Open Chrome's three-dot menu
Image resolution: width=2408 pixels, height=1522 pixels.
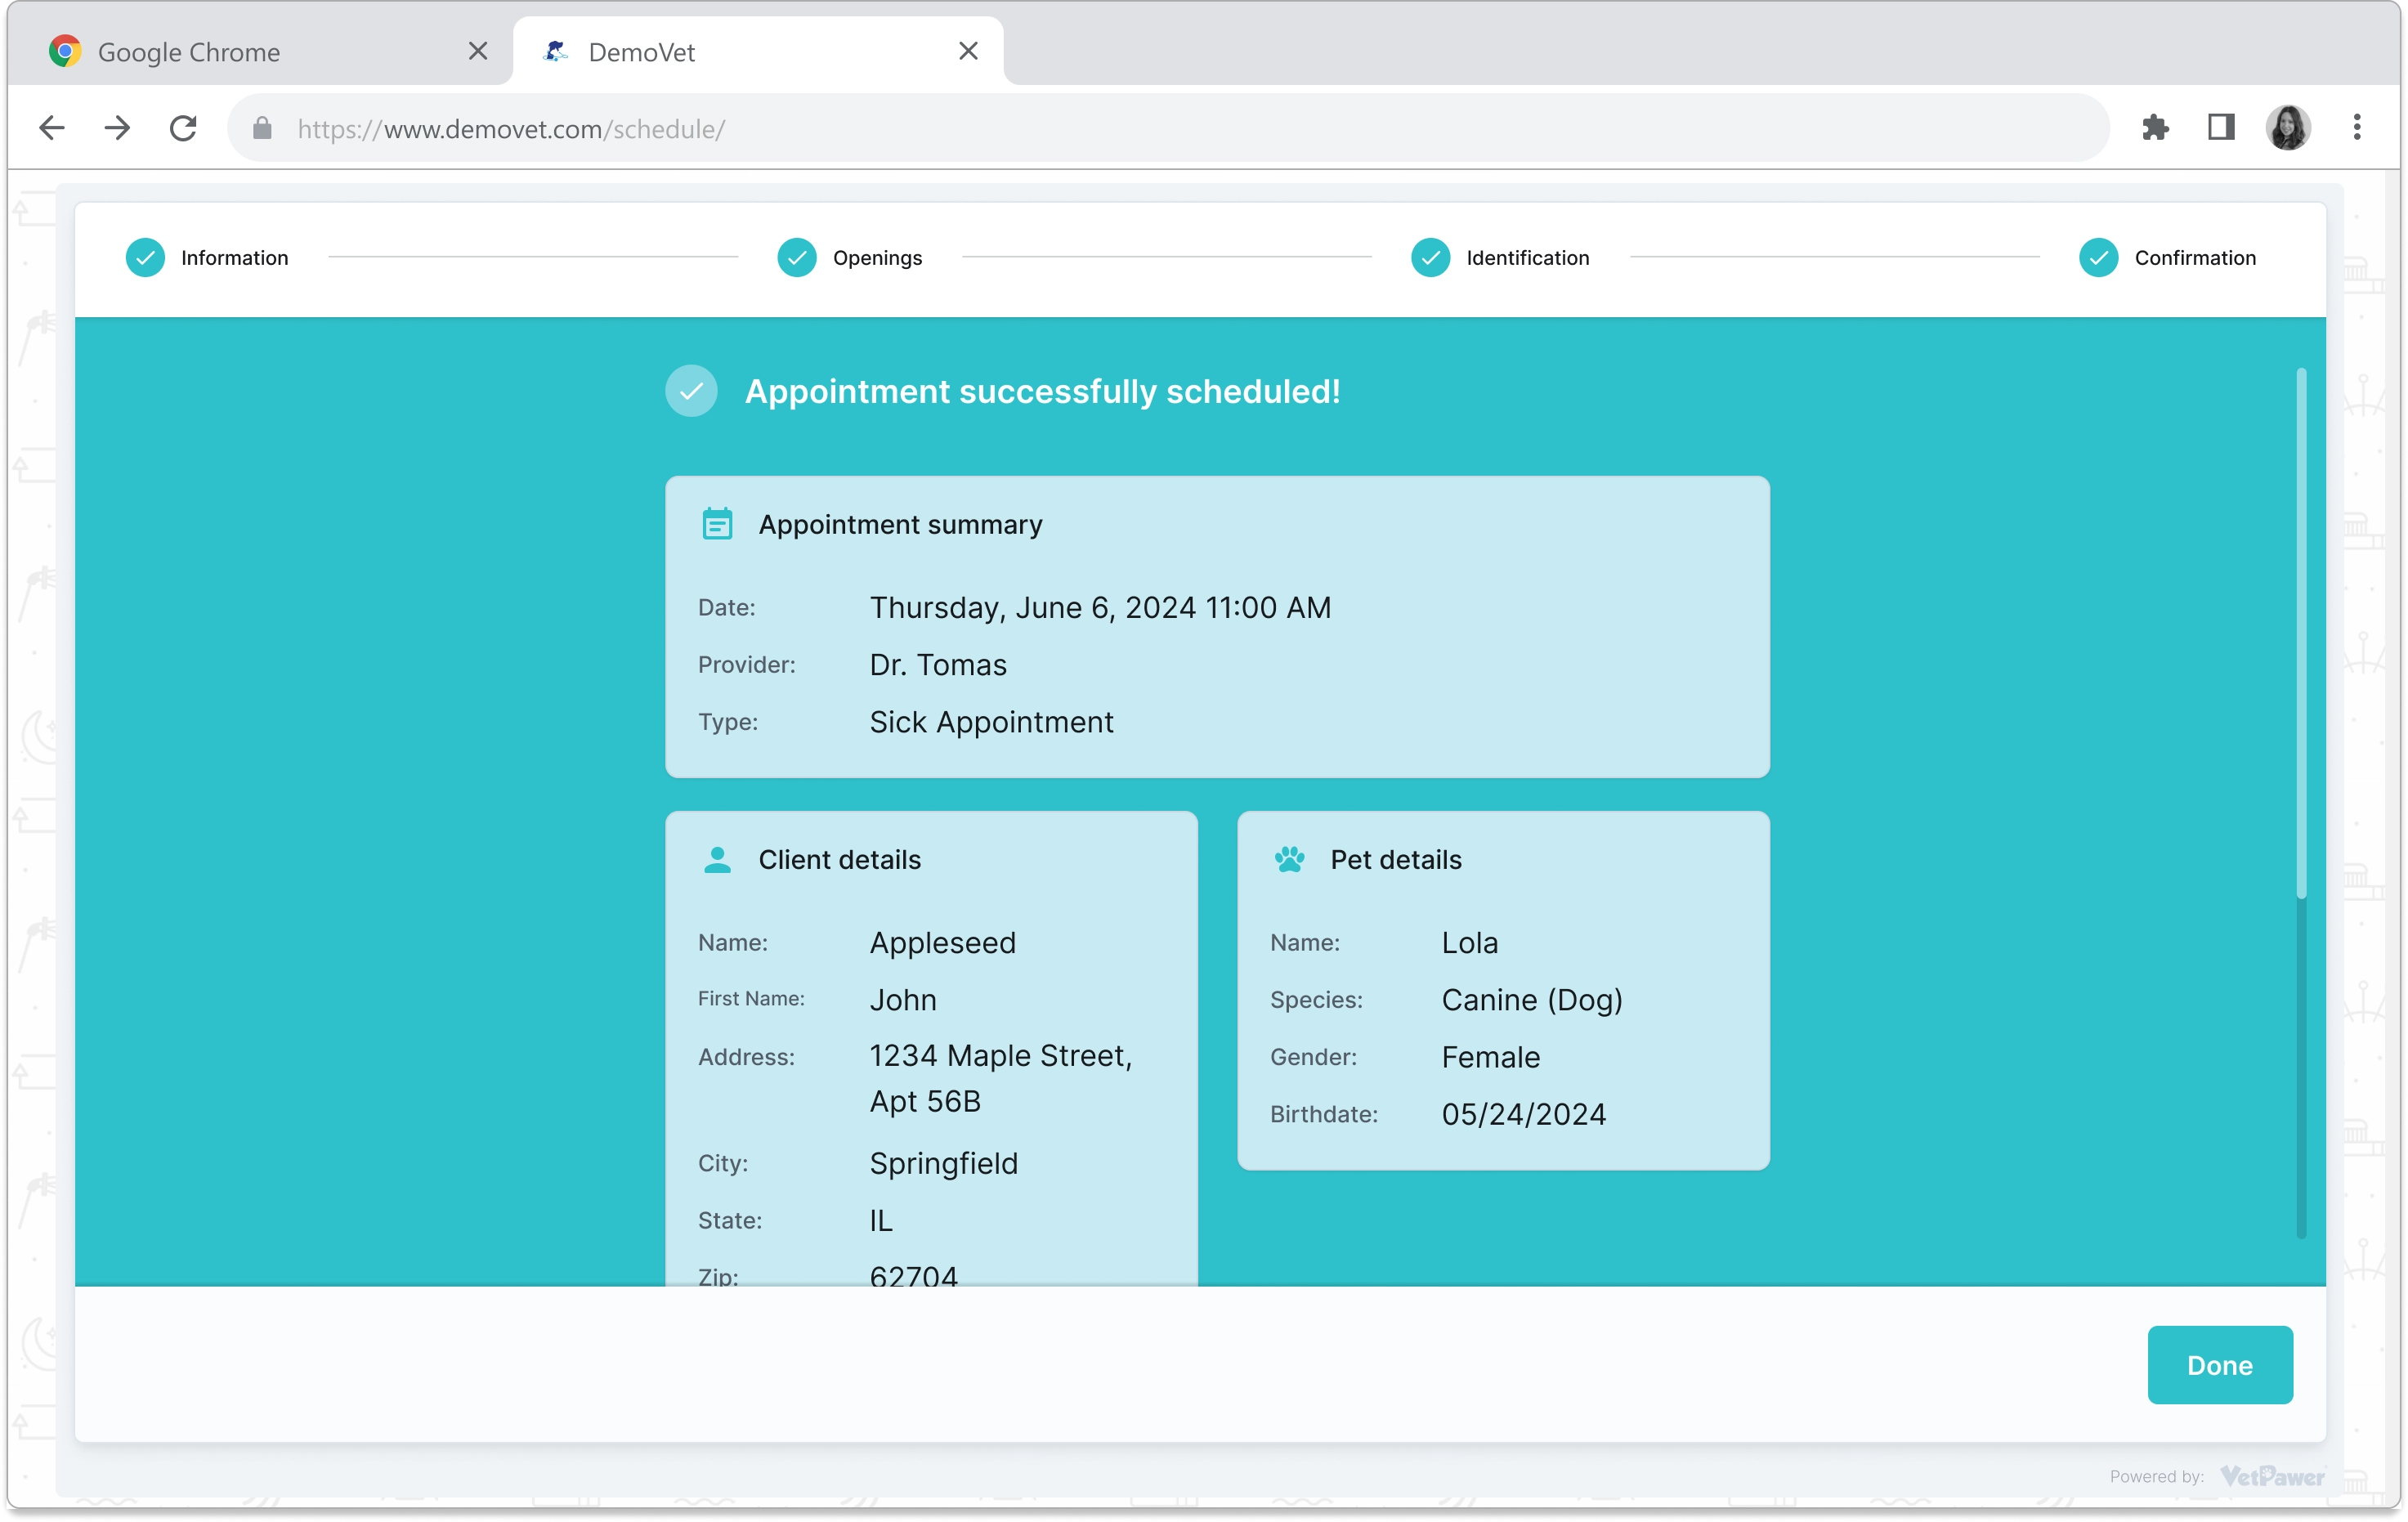[x=2357, y=127]
